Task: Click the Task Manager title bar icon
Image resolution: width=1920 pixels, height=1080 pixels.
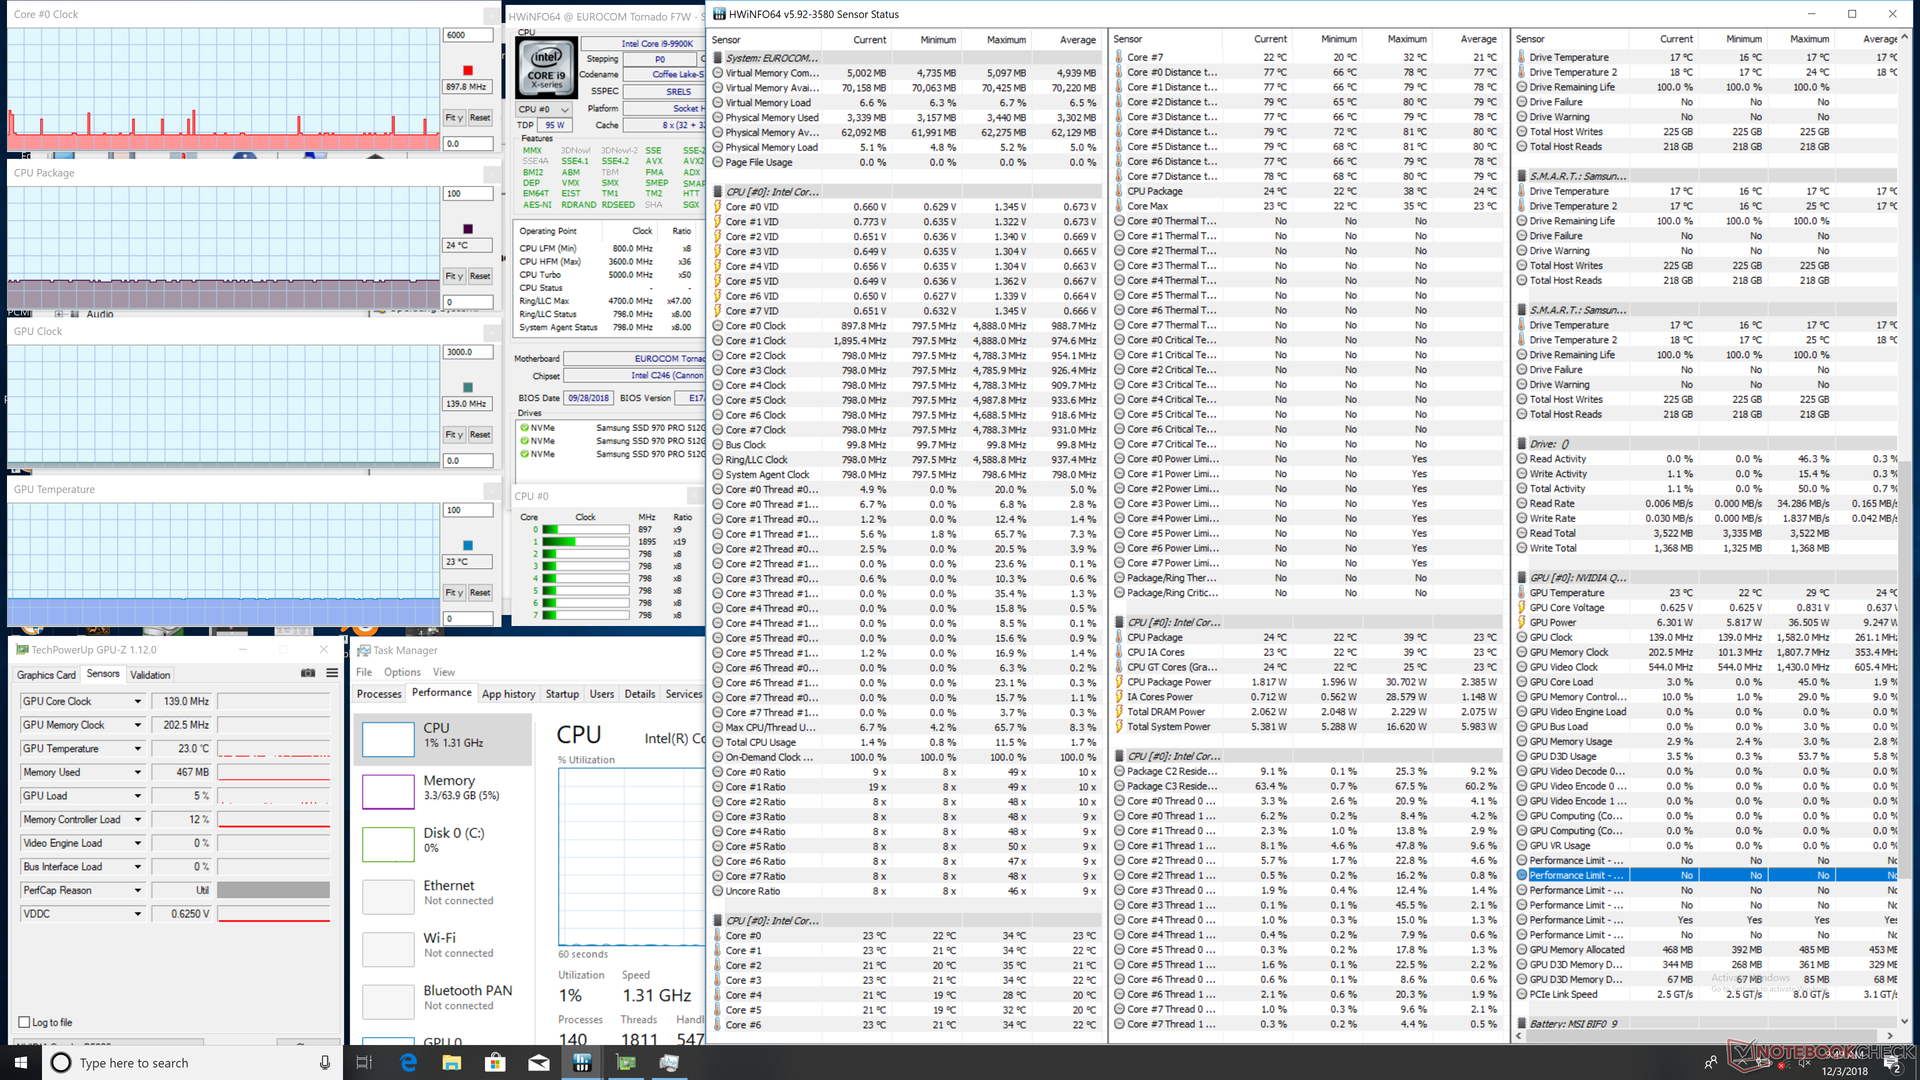Action: pos(364,650)
